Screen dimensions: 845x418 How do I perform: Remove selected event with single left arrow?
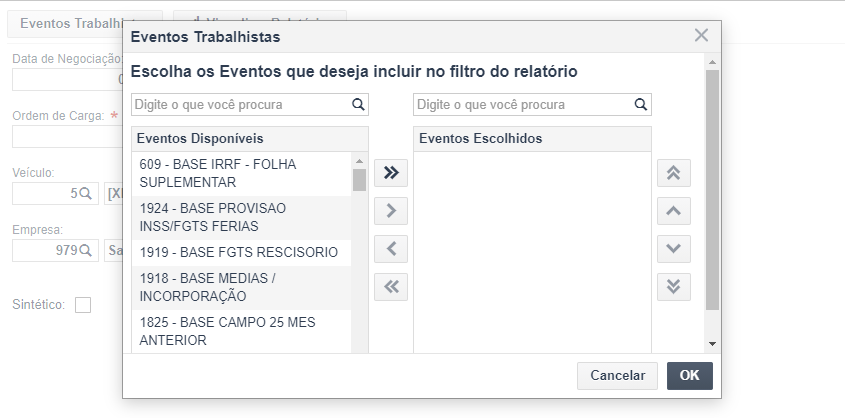391,249
